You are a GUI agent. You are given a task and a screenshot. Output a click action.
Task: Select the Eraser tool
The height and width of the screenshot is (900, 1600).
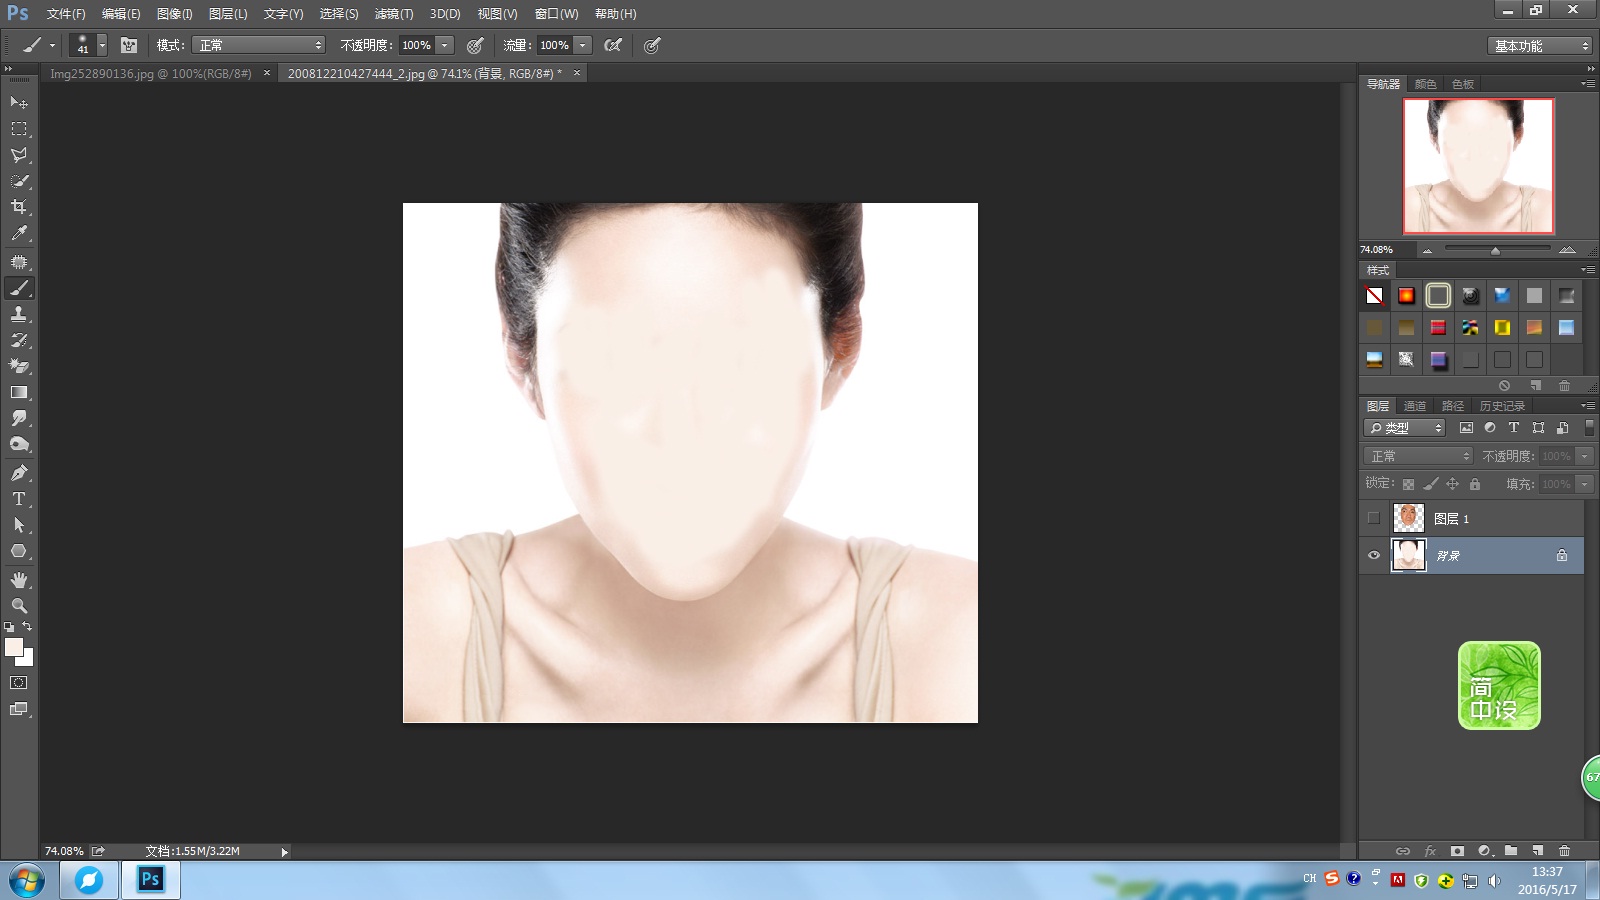pyautogui.click(x=19, y=366)
